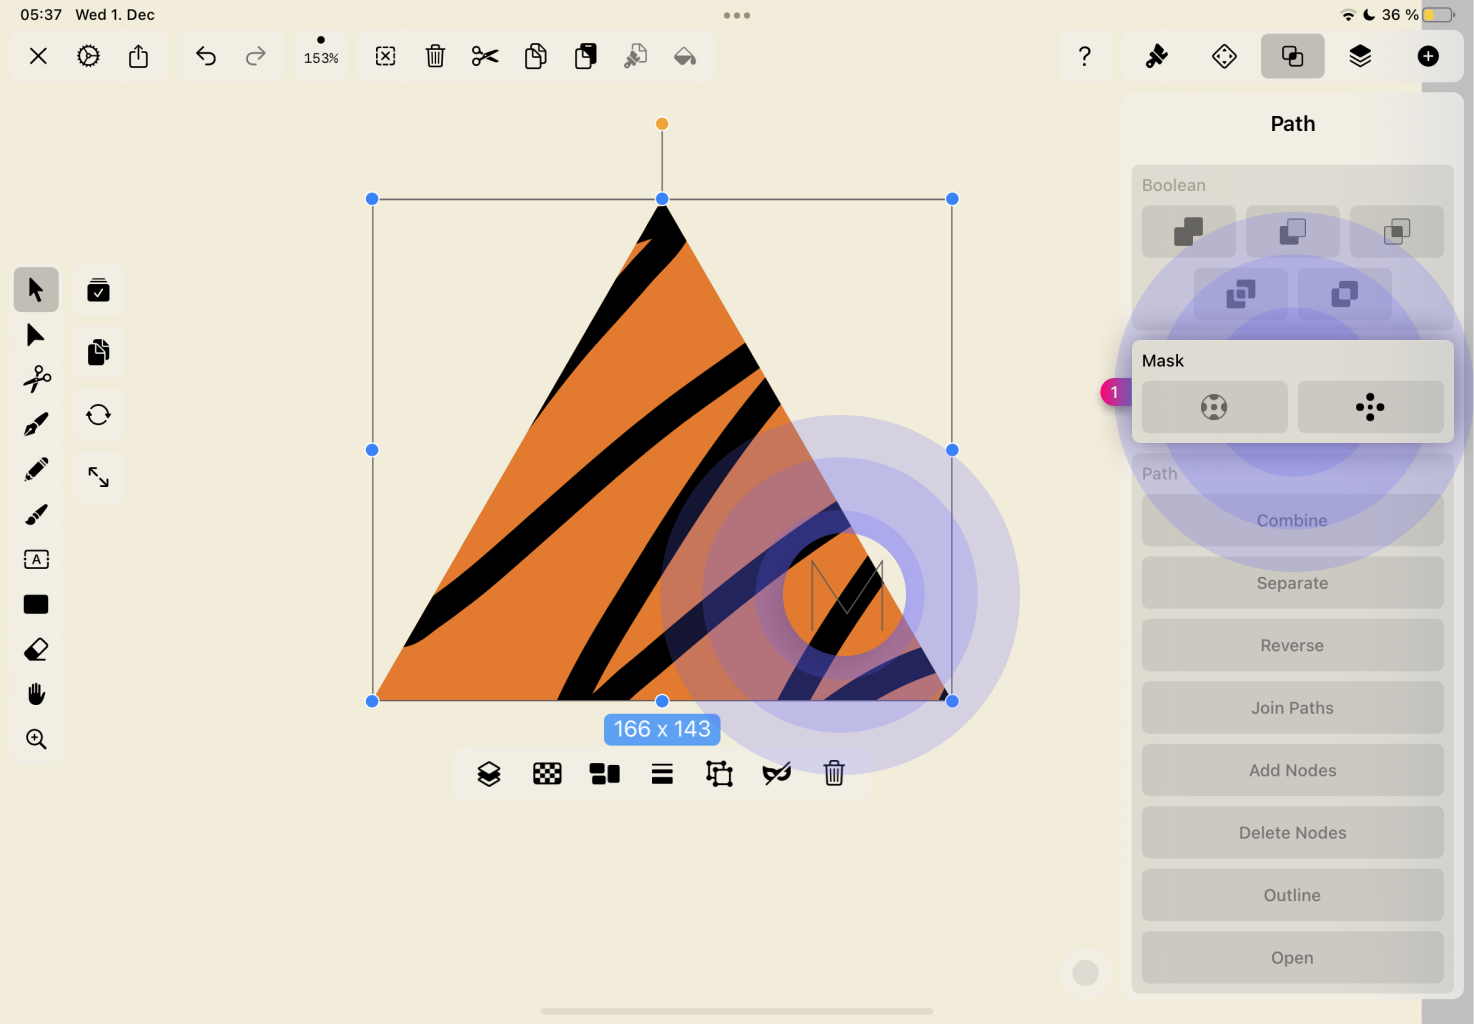The width and height of the screenshot is (1474, 1024).
Task: Tap group quick action icon
Action: [604, 774]
